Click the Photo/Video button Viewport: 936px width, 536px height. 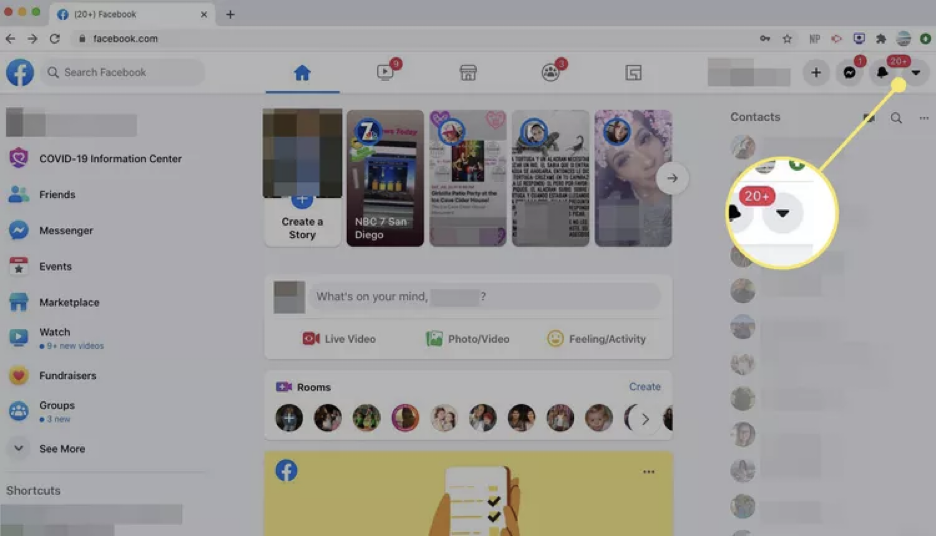tap(467, 339)
